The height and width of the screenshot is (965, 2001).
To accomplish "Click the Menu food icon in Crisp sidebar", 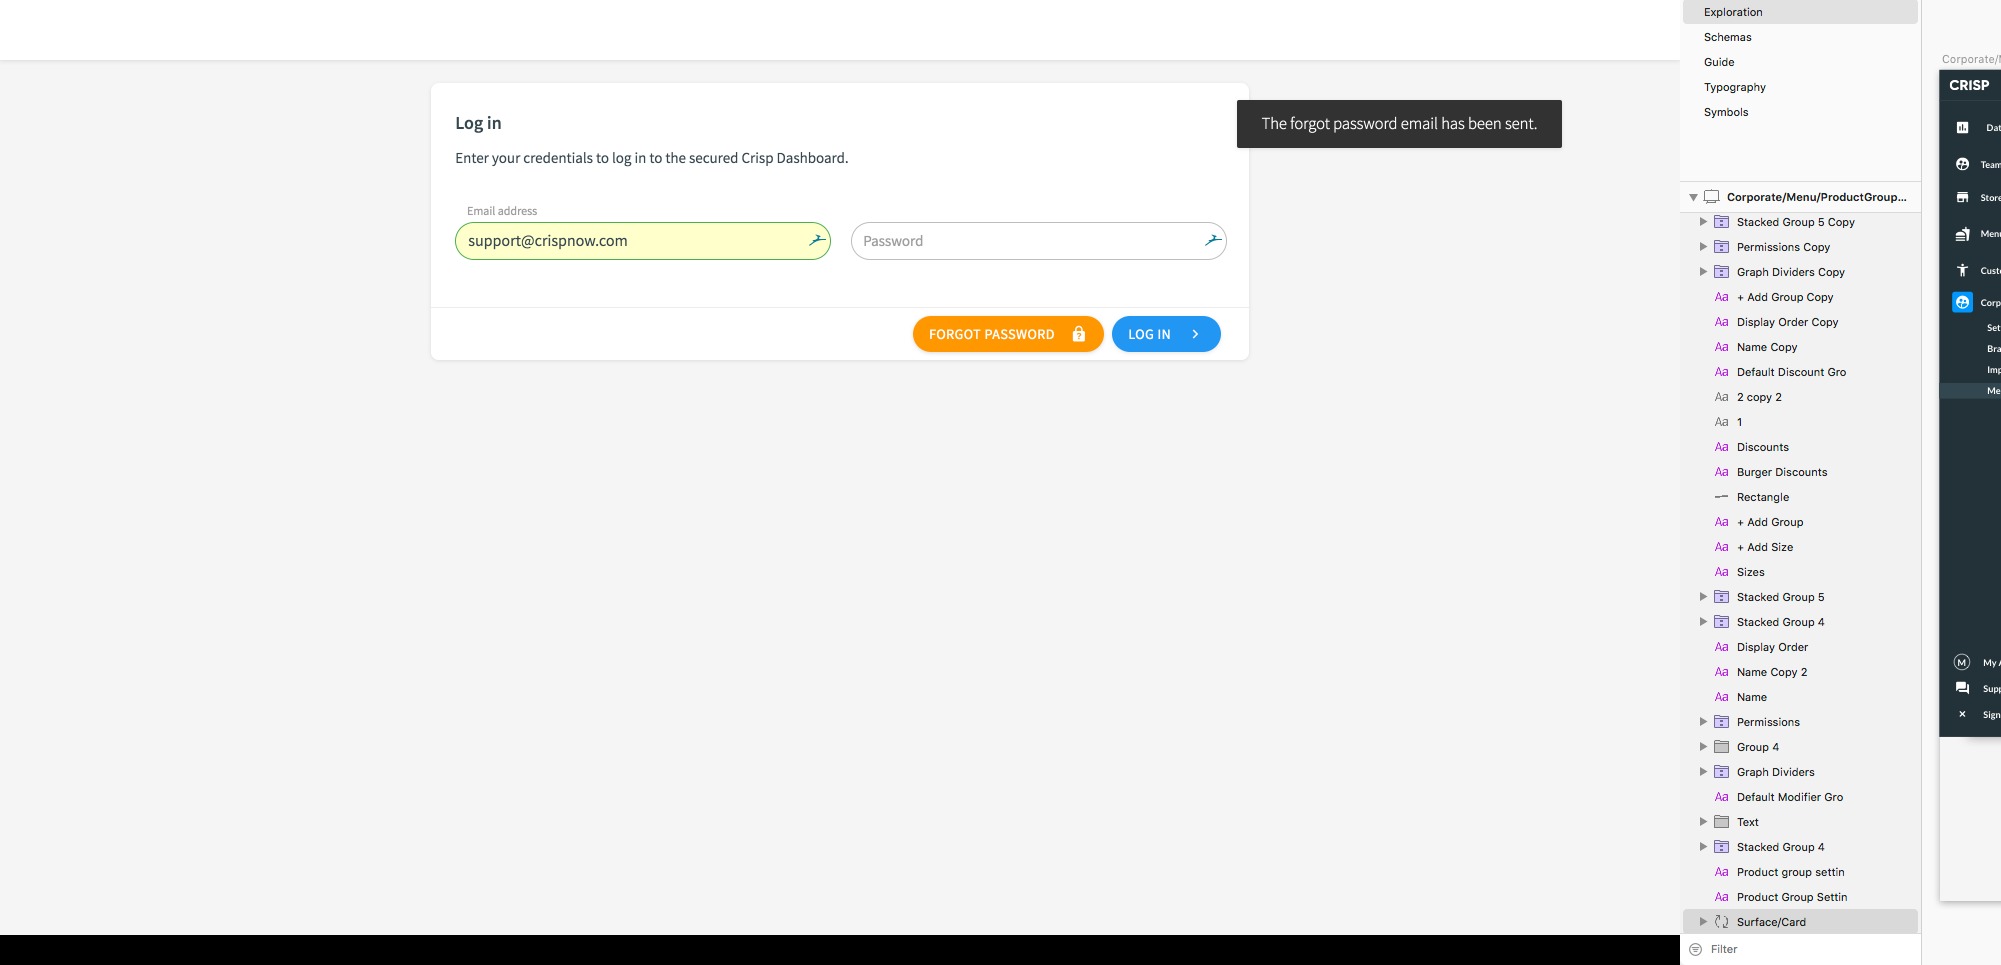I will click(1962, 234).
